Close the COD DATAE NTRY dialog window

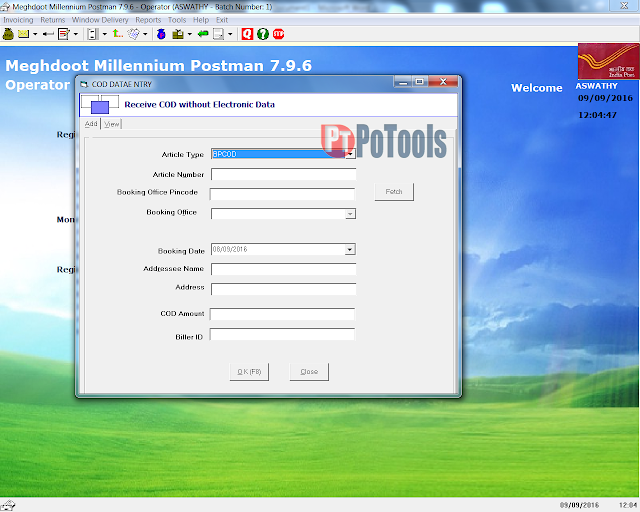tap(443, 82)
